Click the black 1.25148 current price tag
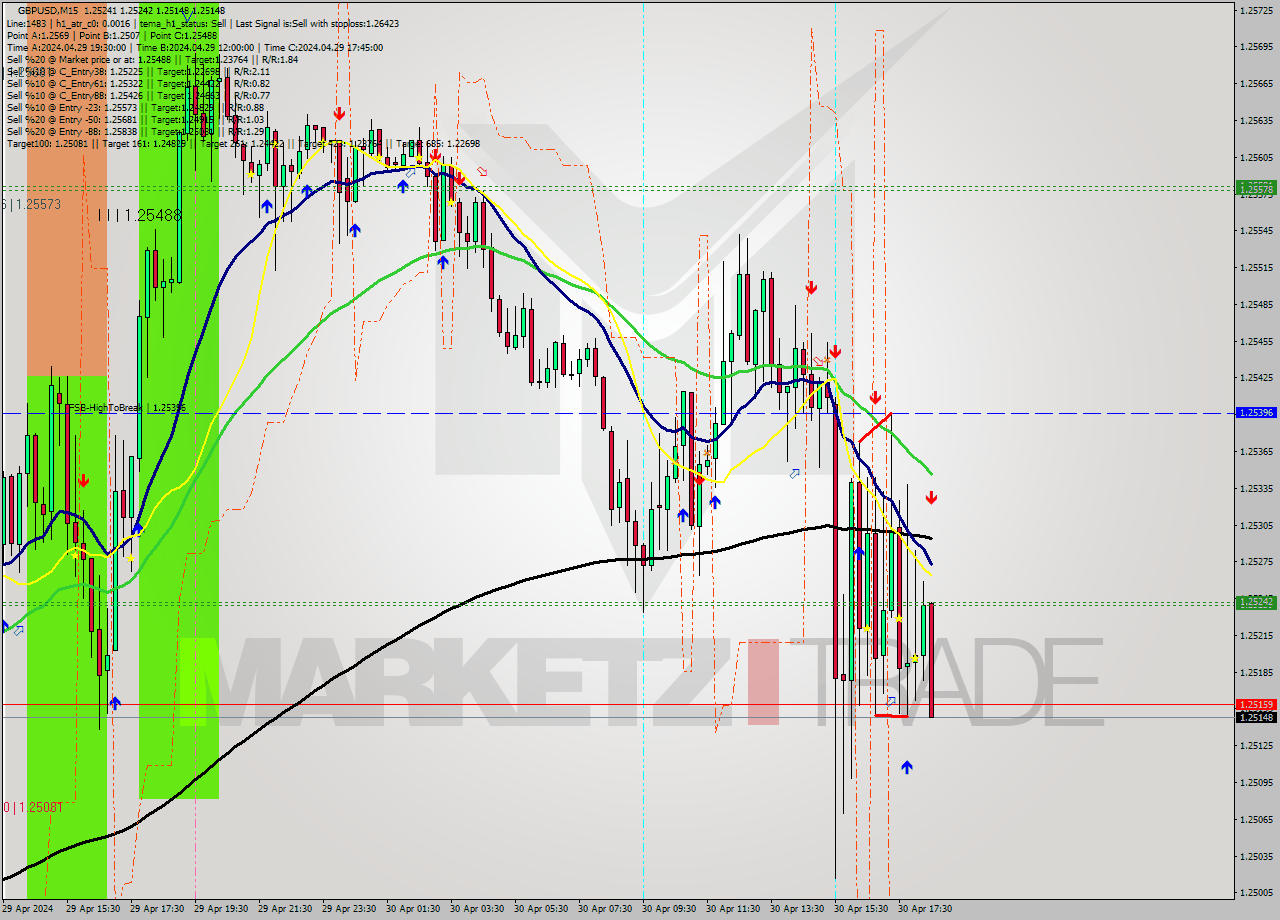Viewport: 1280px width, 920px height. coord(1256,717)
